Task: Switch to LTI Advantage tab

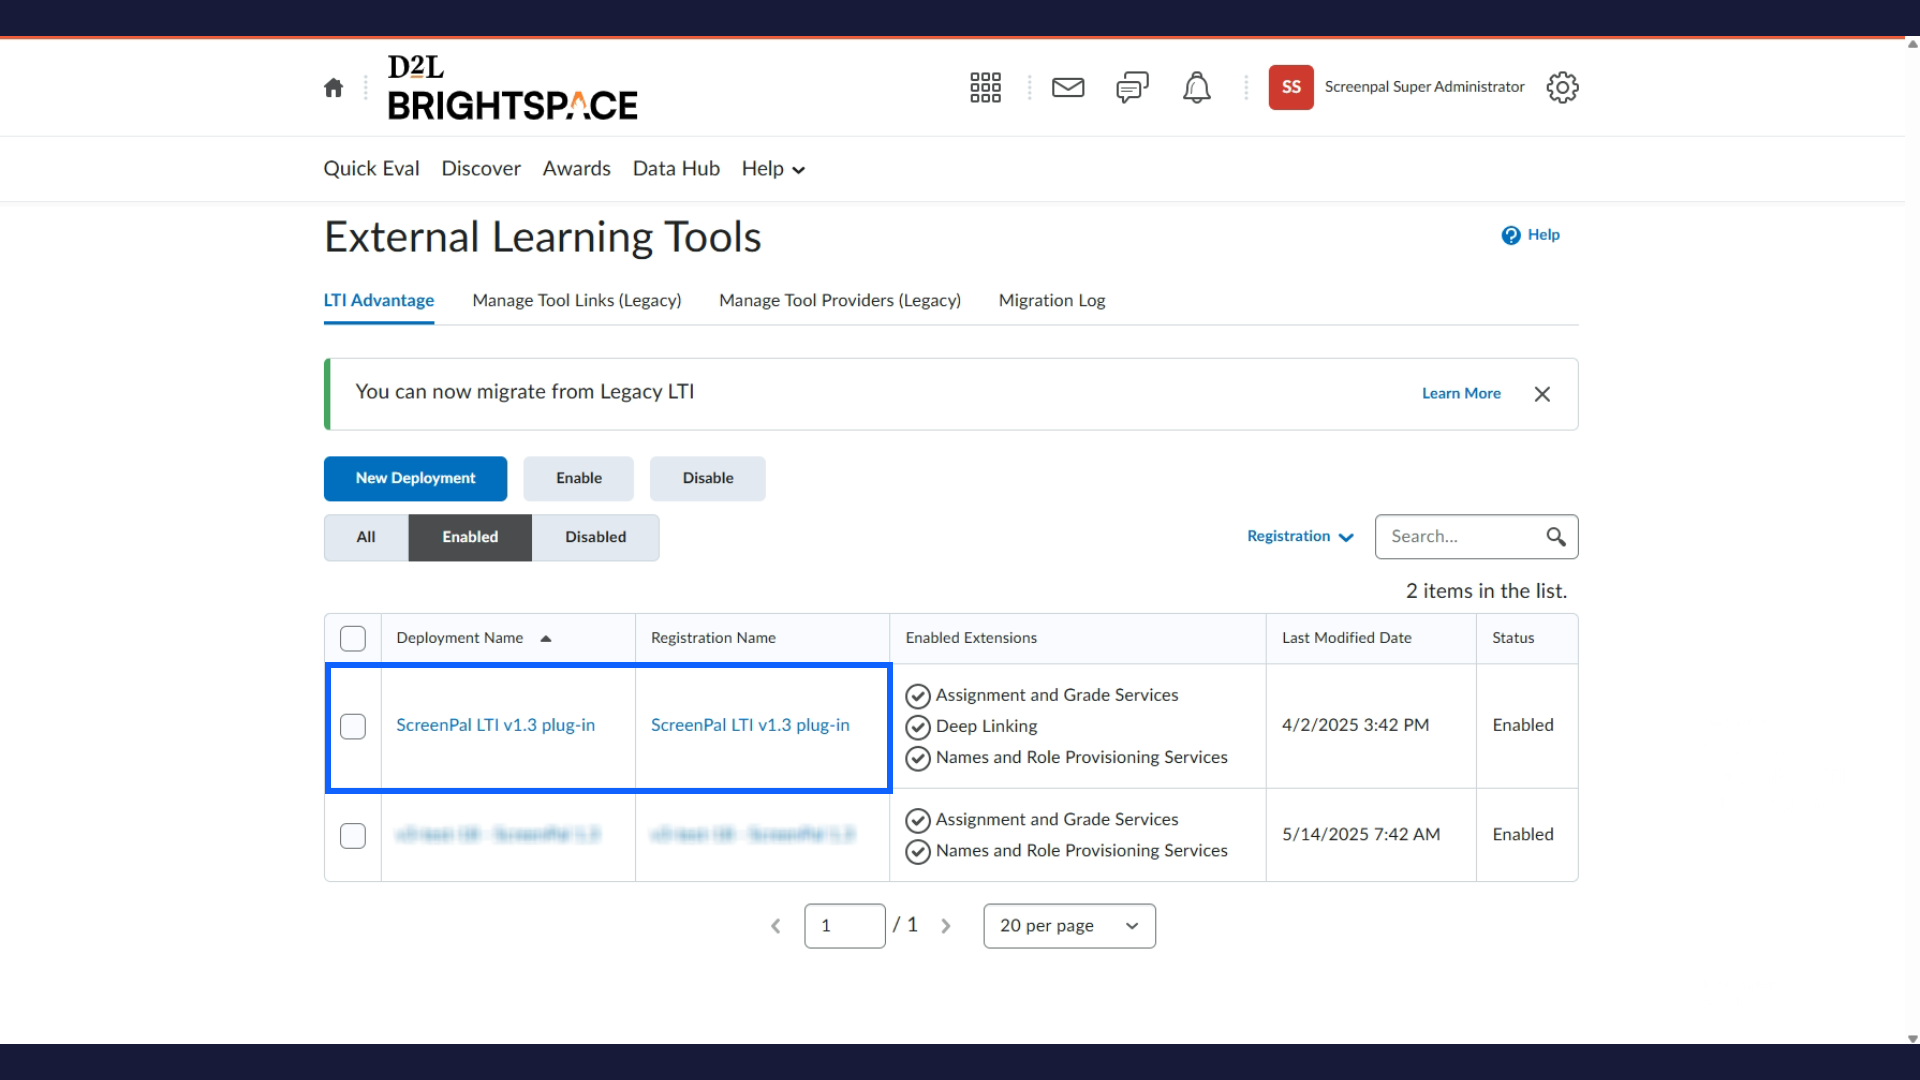Action: [379, 301]
